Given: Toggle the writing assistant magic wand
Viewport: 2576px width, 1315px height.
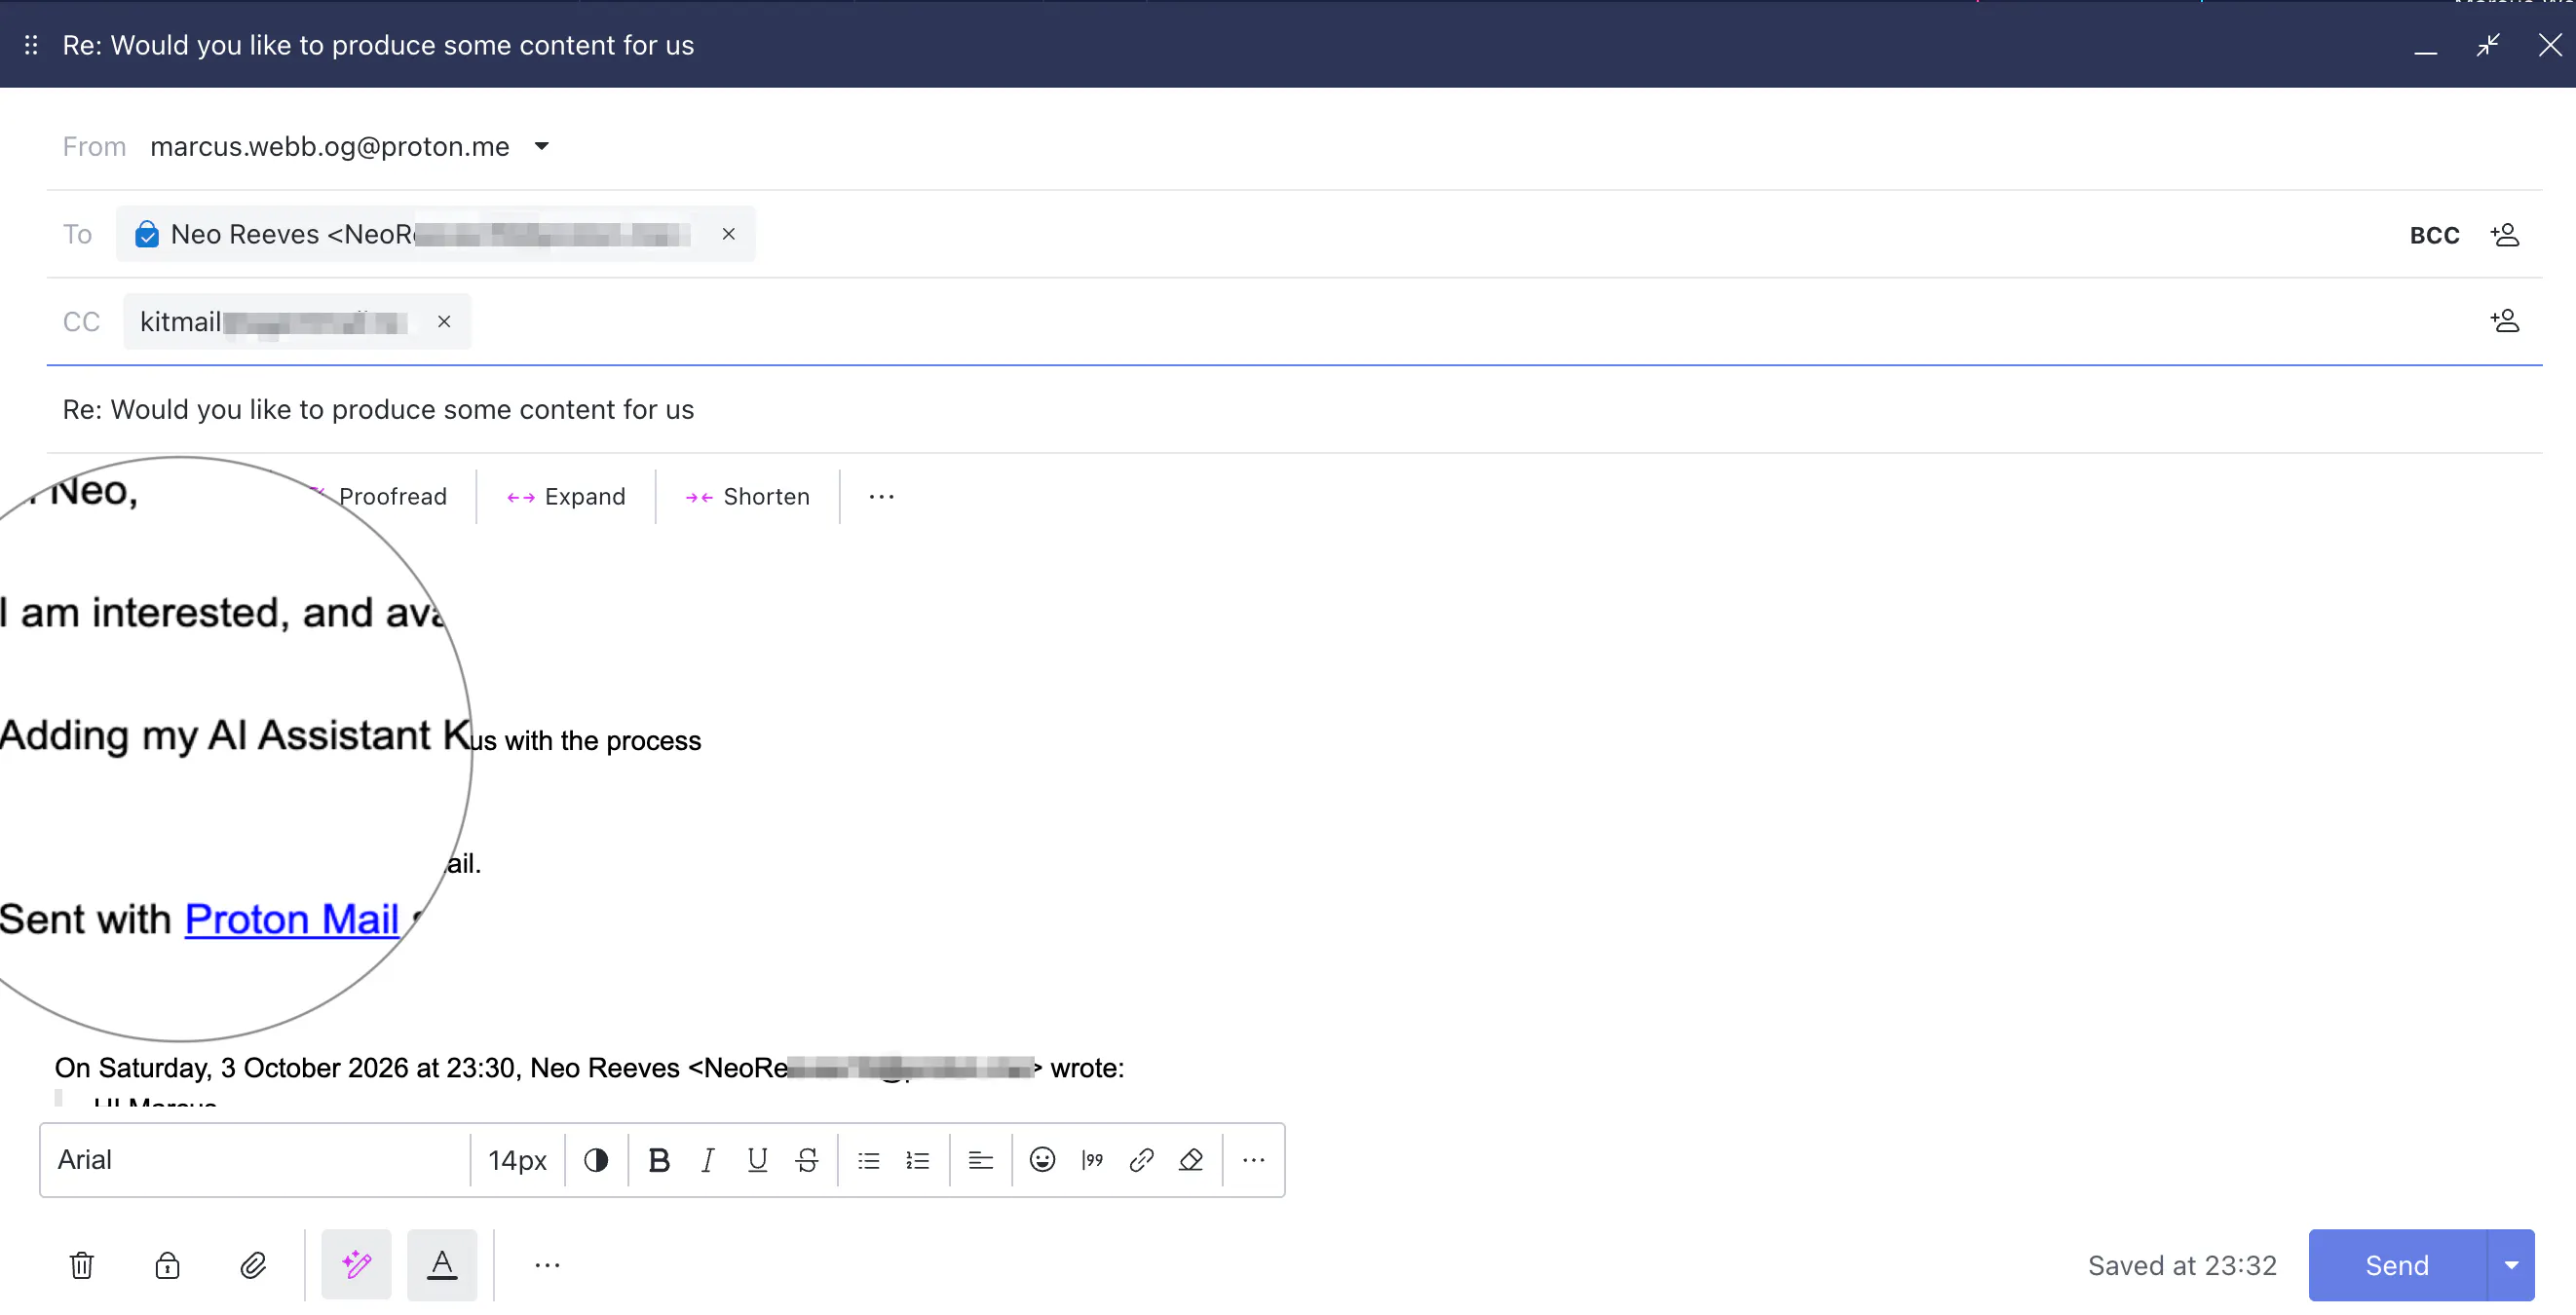Looking at the screenshot, I should click(356, 1265).
